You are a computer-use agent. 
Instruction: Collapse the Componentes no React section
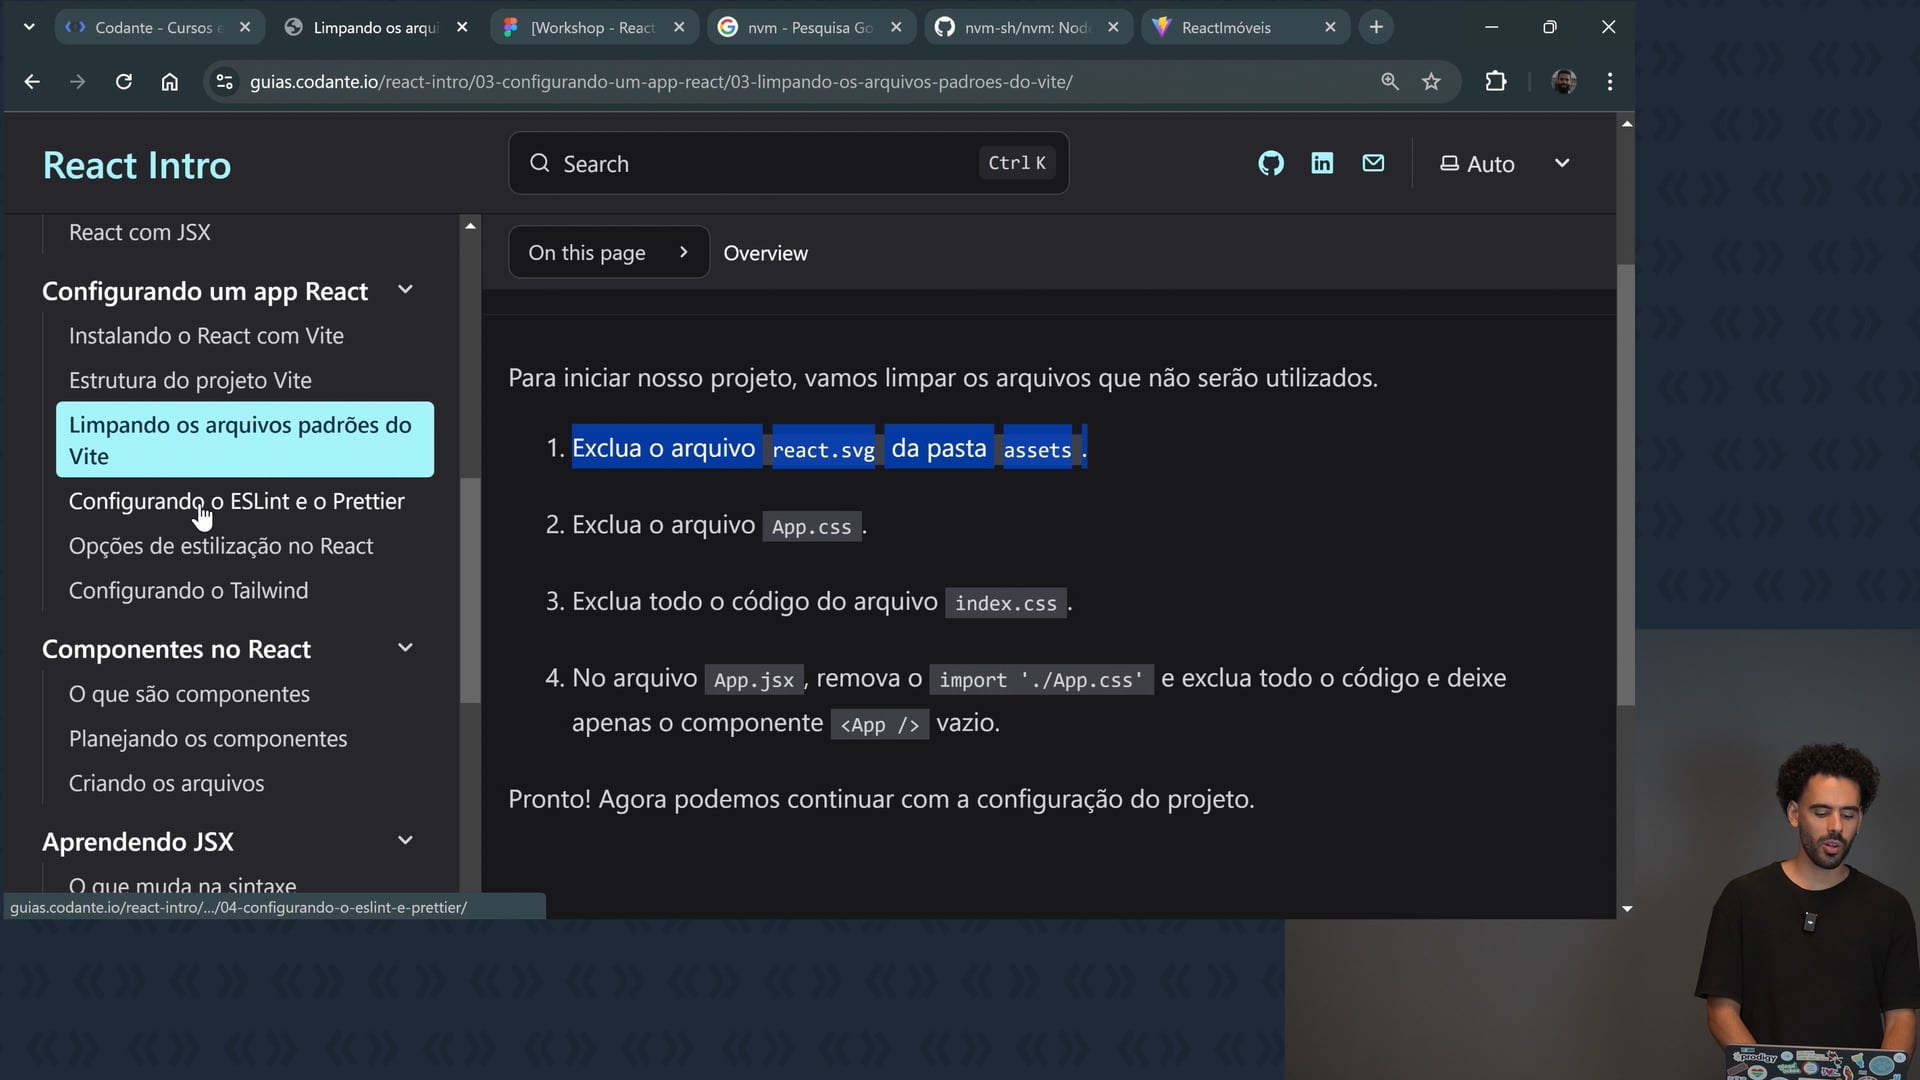tap(405, 648)
